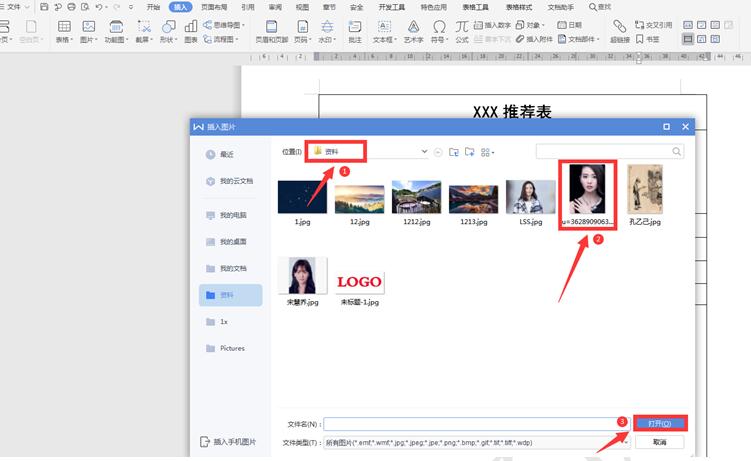Viewport: 751px width, 461px height.
Task: Switch to the 表格工具 tab
Action: (475, 7)
